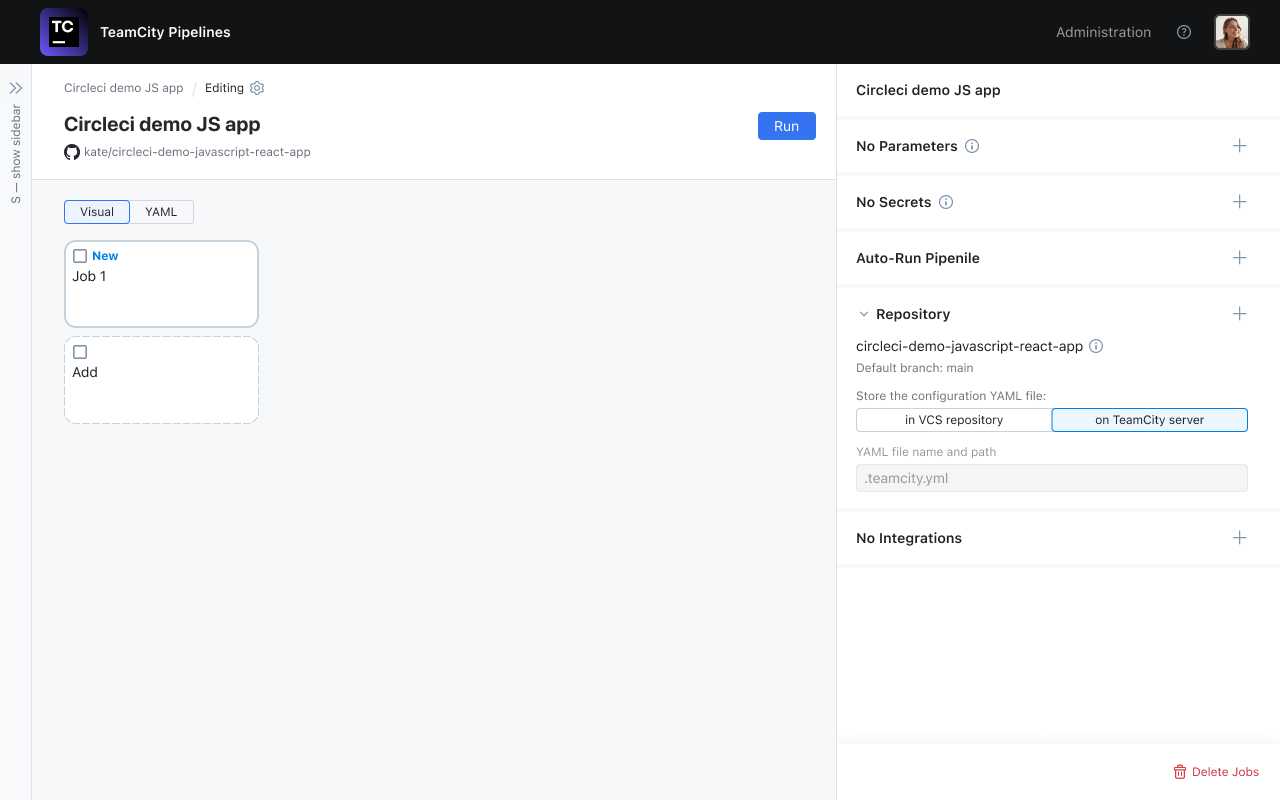The height and width of the screenshot is (800, 1280).
Task: Click the New badge on Job 1
Action: (x=105, y=256)
